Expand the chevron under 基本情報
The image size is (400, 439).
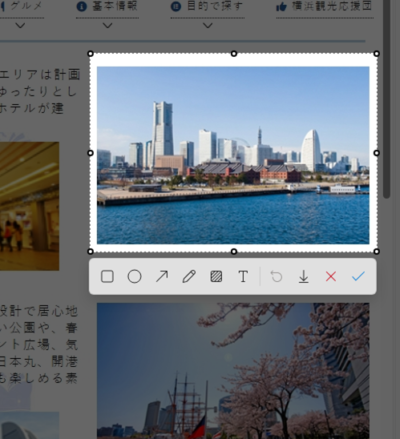click(107, 25)
